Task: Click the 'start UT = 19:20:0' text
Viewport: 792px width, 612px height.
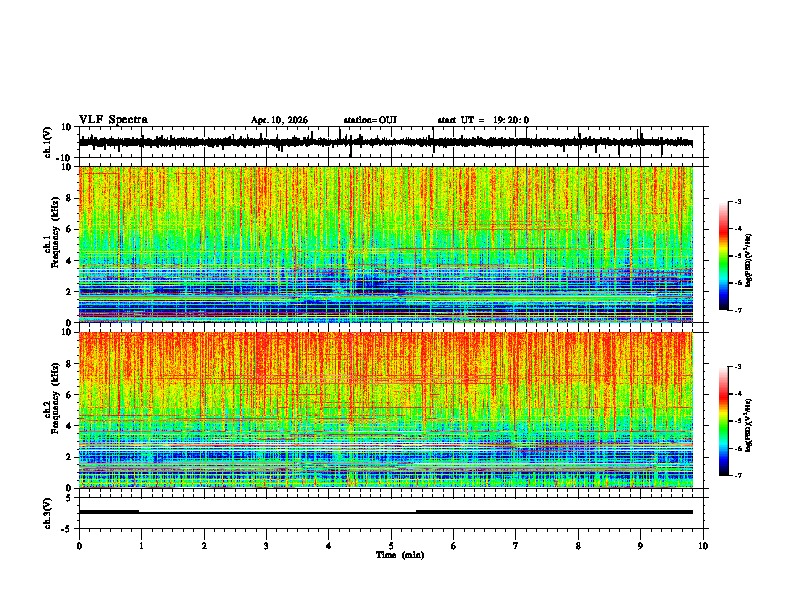Action: point(483,120)
